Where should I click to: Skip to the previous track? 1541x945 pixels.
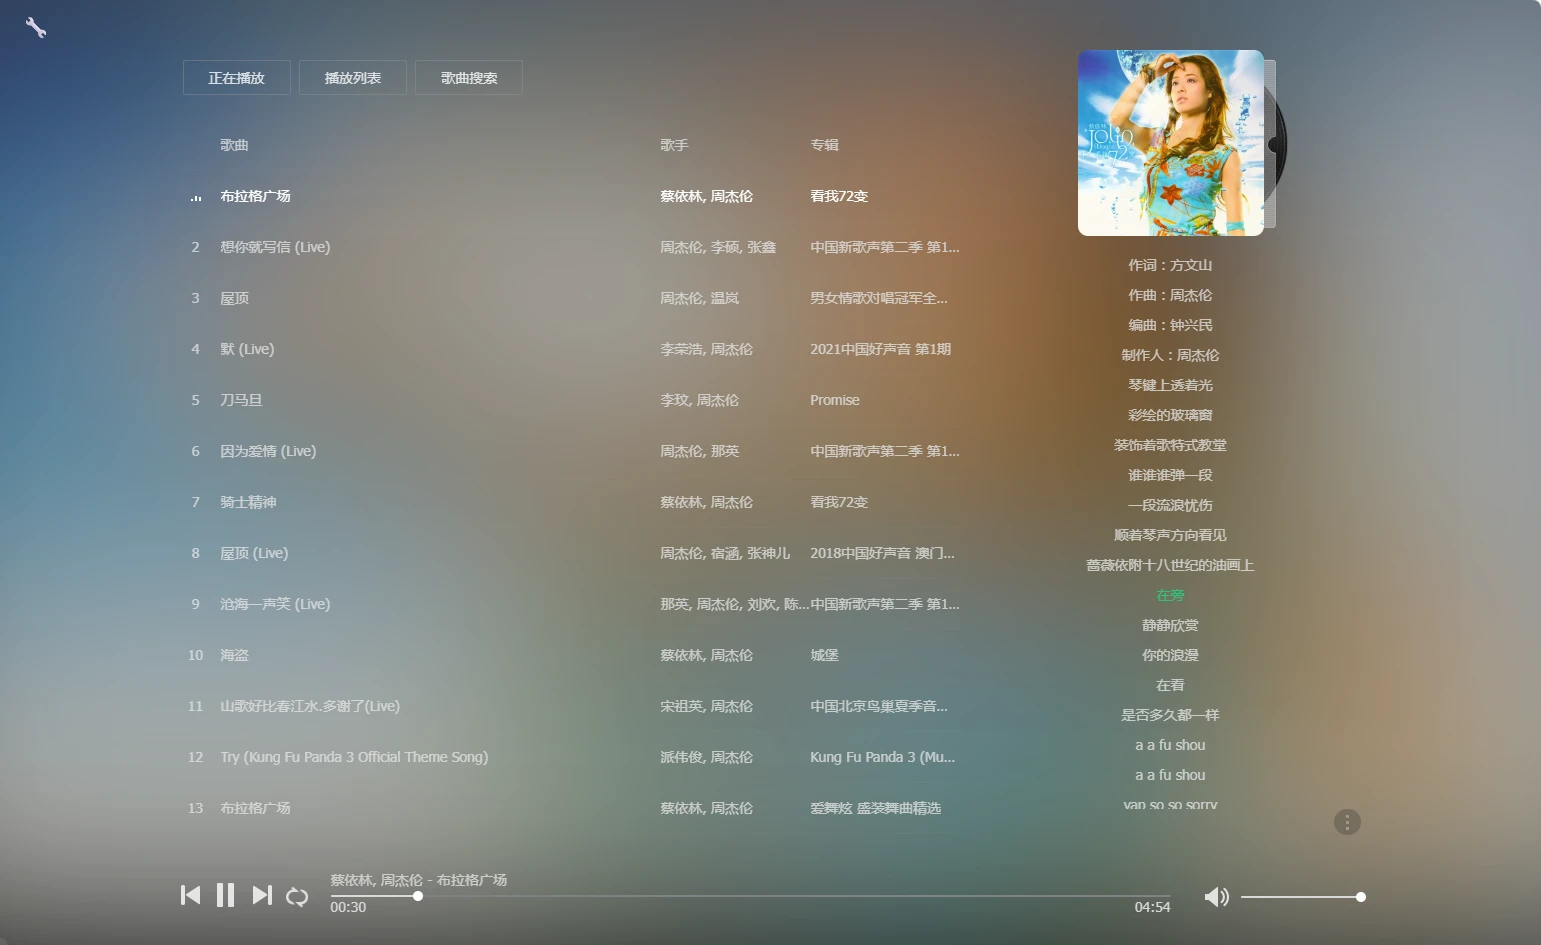[x=190, y=895]
